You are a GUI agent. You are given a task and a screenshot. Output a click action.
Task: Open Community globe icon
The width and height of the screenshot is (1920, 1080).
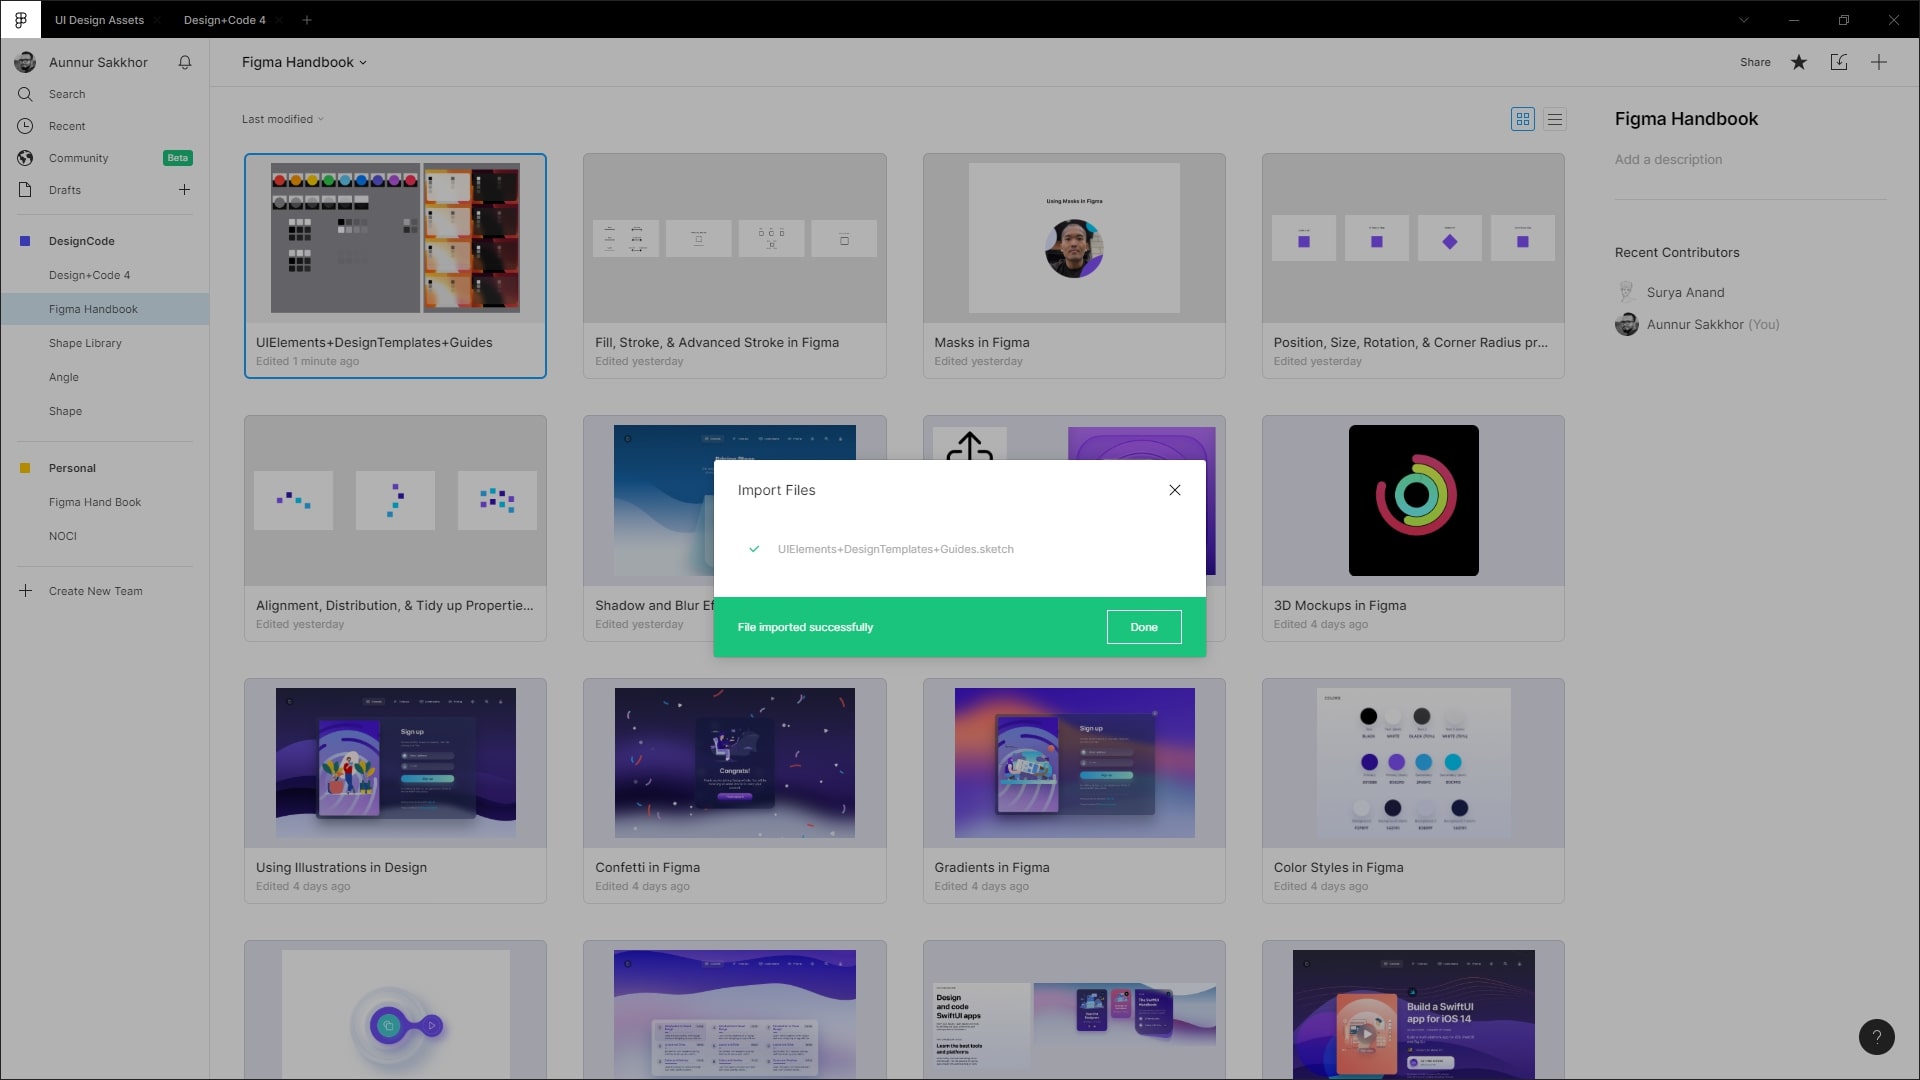pyautogui.click(x=25, y=158)
